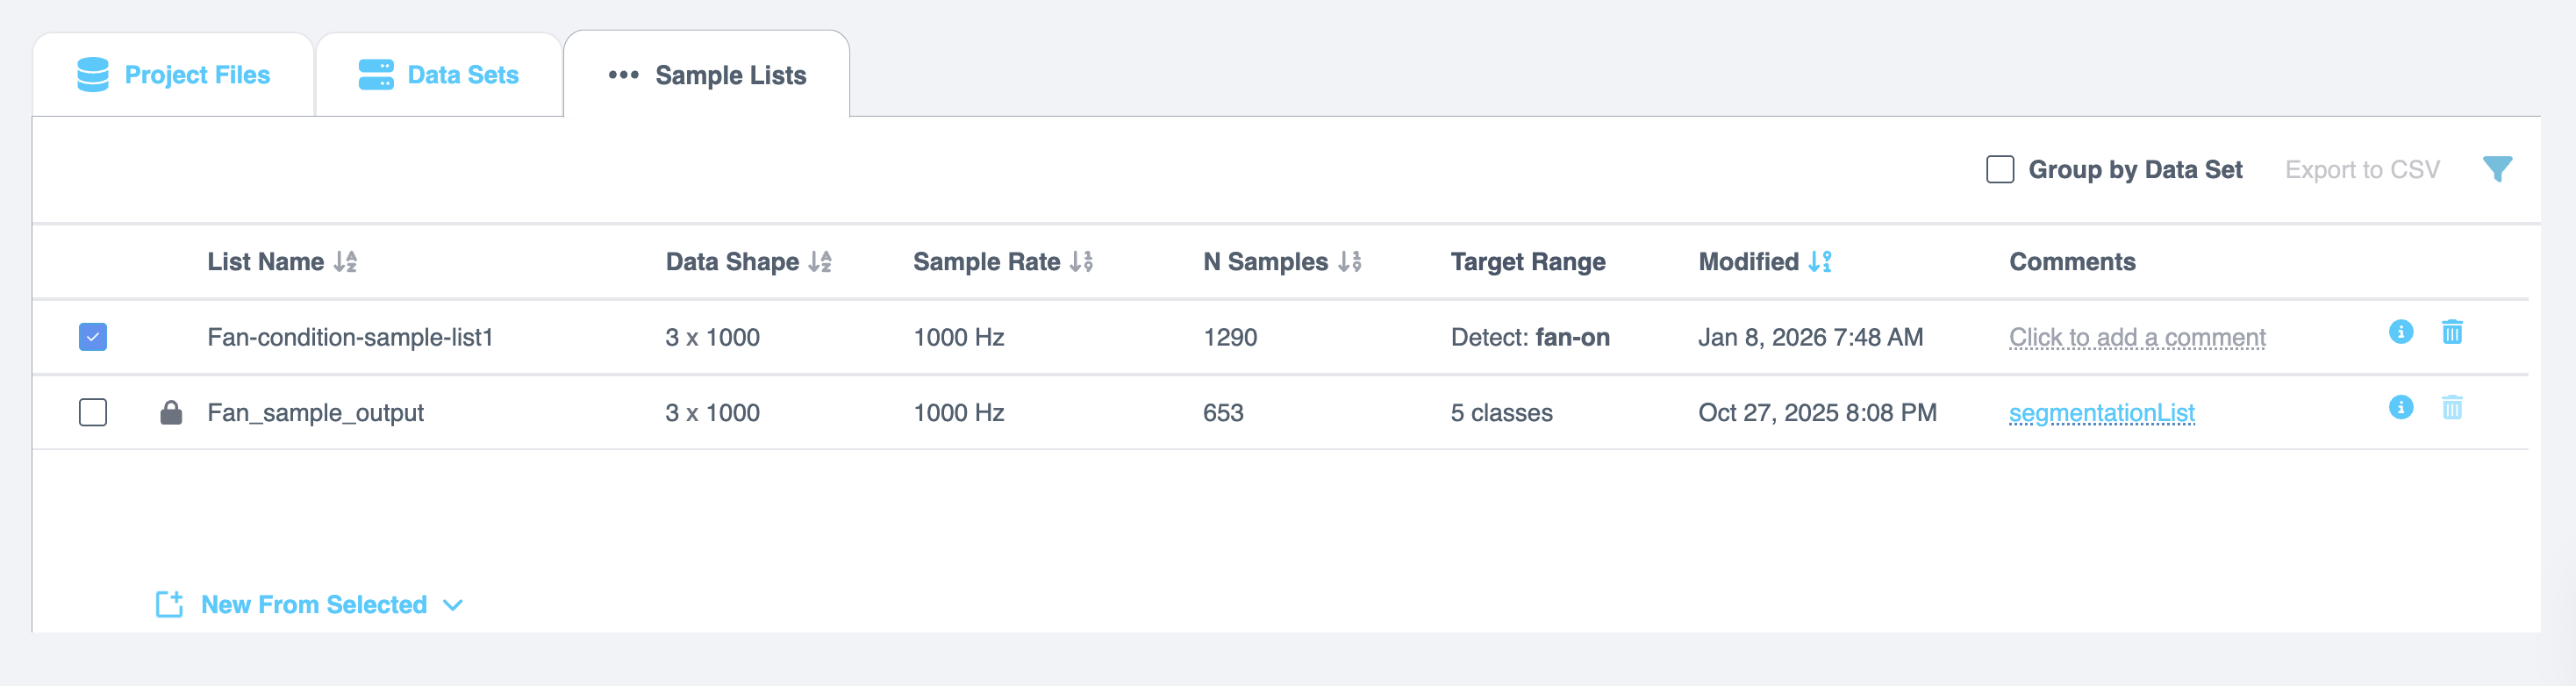The image size is (2576, 686).
Task: Open the segmentationList comment link
Action: pos(2102,411)
